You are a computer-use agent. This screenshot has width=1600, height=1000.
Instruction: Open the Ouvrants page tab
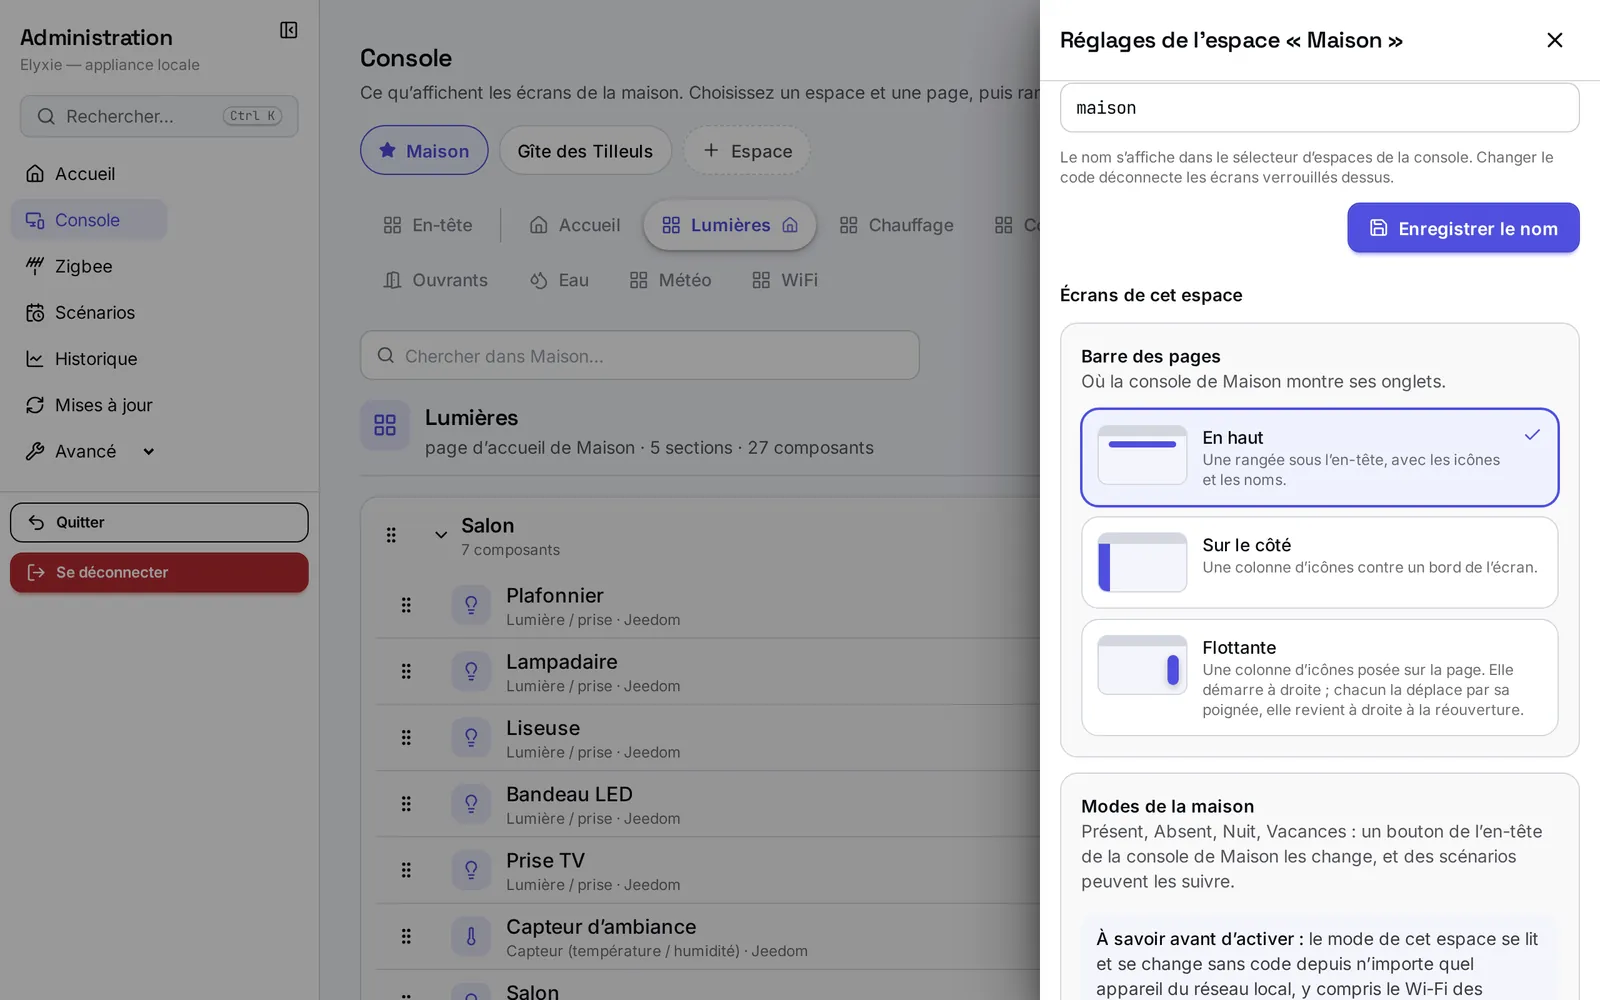pos(436,280)
